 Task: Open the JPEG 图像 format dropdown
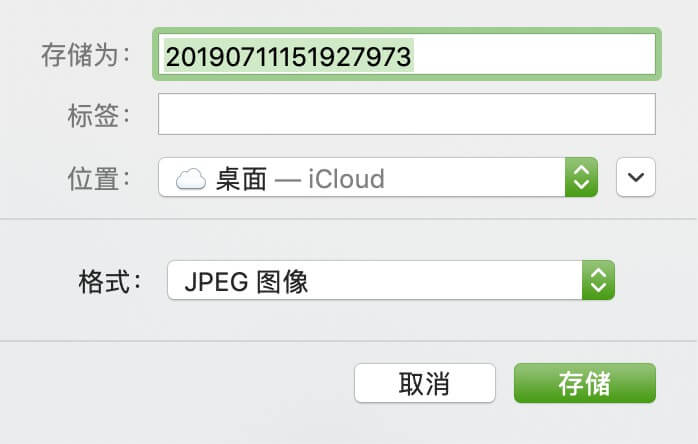click(391, 280)
